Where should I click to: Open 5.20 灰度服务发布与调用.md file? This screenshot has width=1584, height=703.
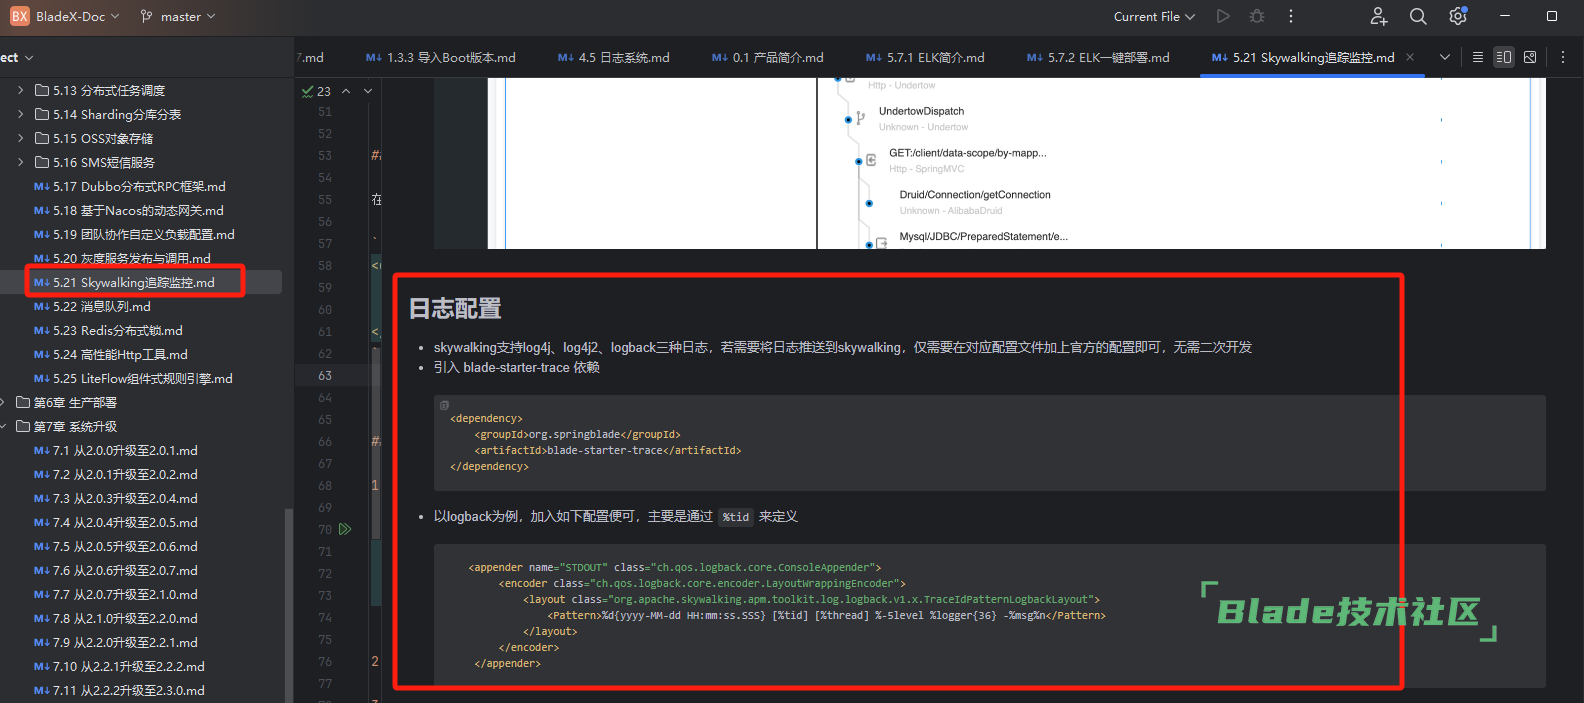(x=122, y=258)
